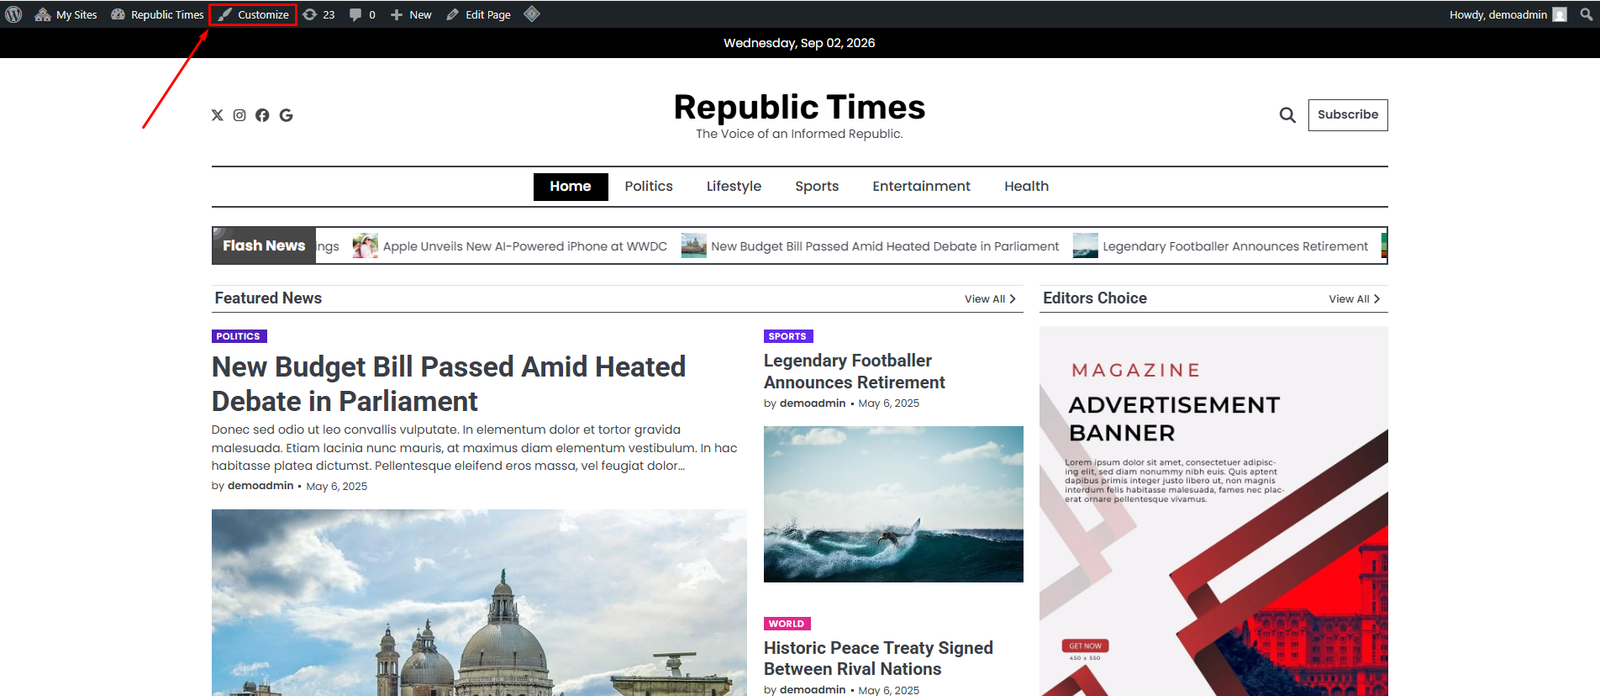Click View All for Editors Choice
The height and width of the screenshot is (696, 1600).
(x=1354, y=299)
